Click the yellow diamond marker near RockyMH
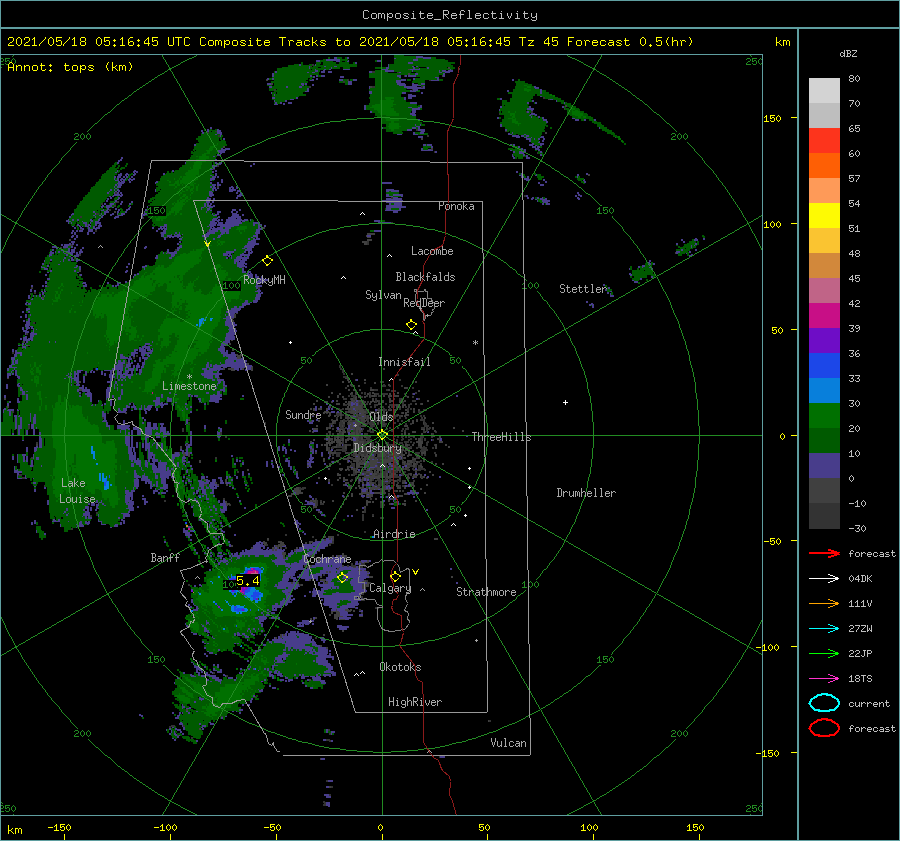This screenshot has width=900, height=841. 267,261
